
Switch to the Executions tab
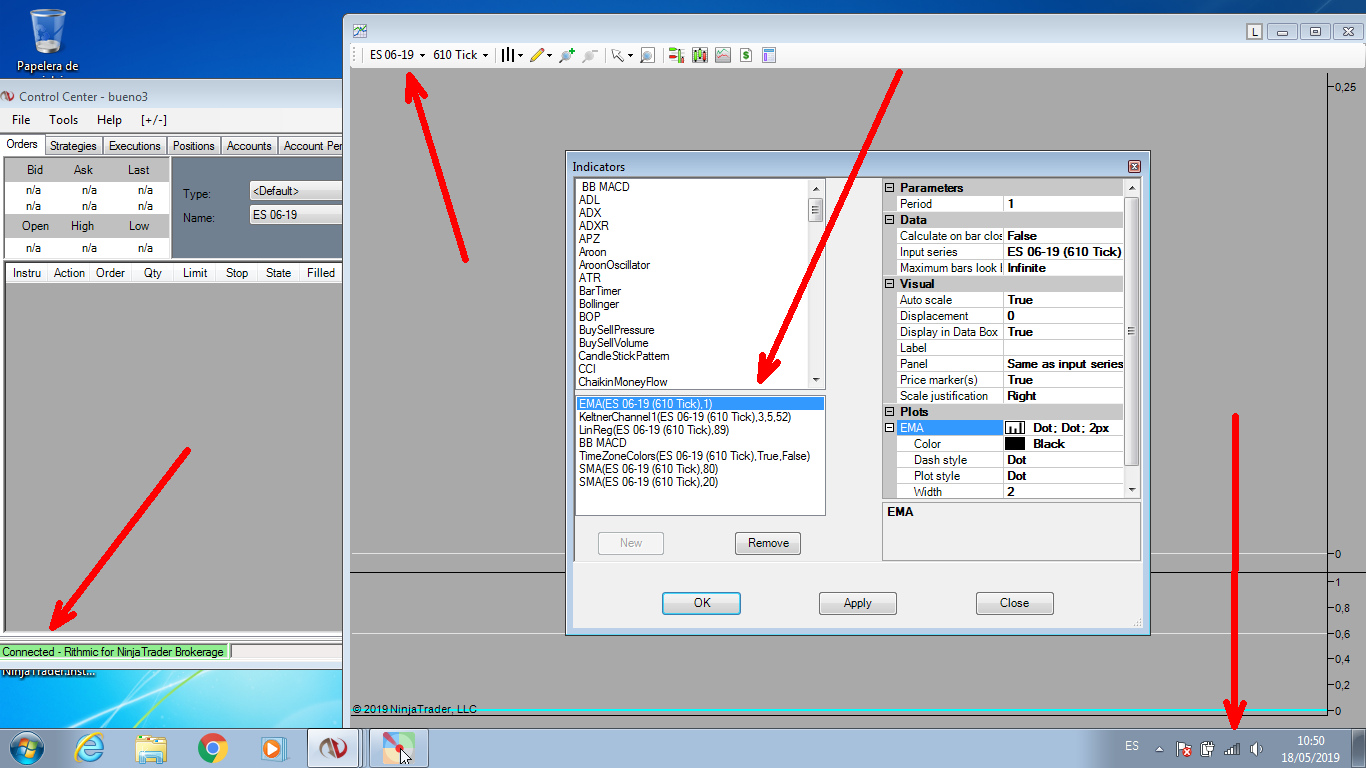tap(135, 146)
